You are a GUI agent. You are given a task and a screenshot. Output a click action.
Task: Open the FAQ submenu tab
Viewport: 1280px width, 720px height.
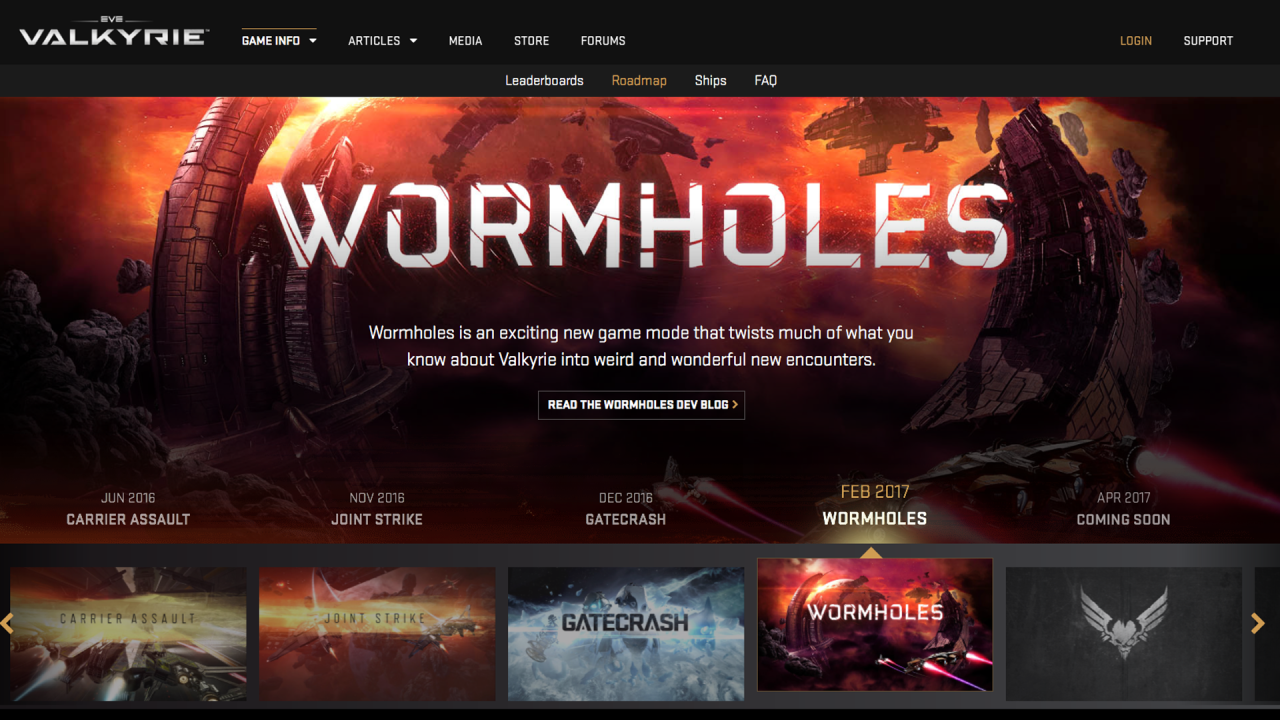(765, 81)
